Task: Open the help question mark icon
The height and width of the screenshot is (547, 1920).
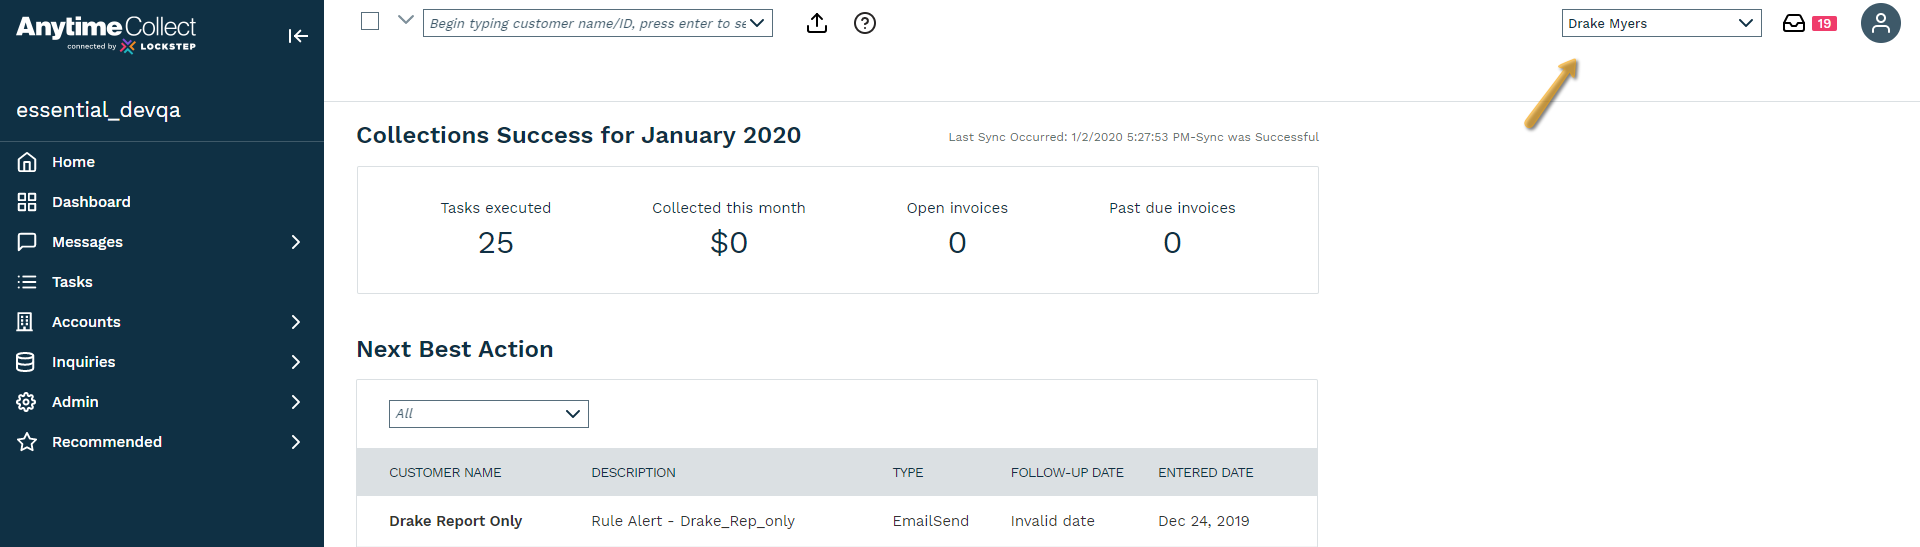Action: coord(865,23)
